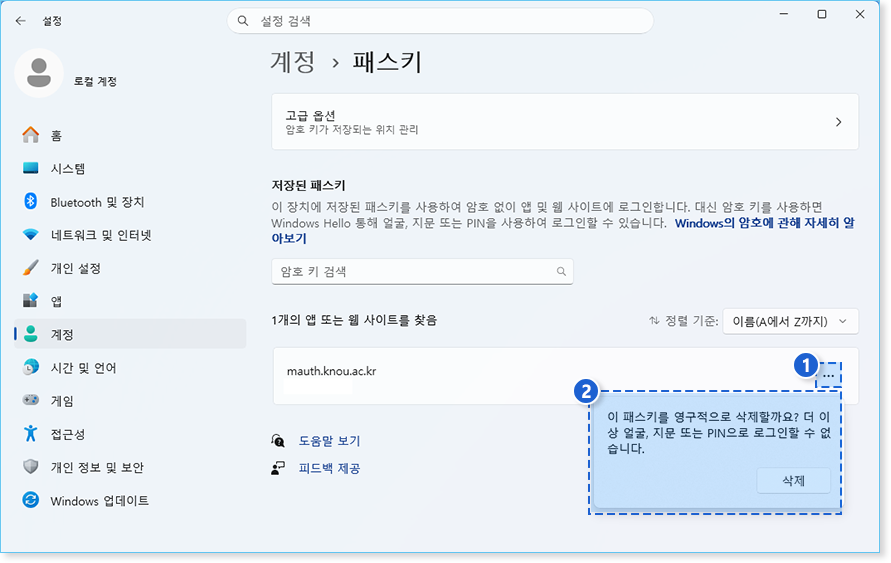
Task: Open Bluetooth 및 장치 settings
Action: click(x=130, y=202)
